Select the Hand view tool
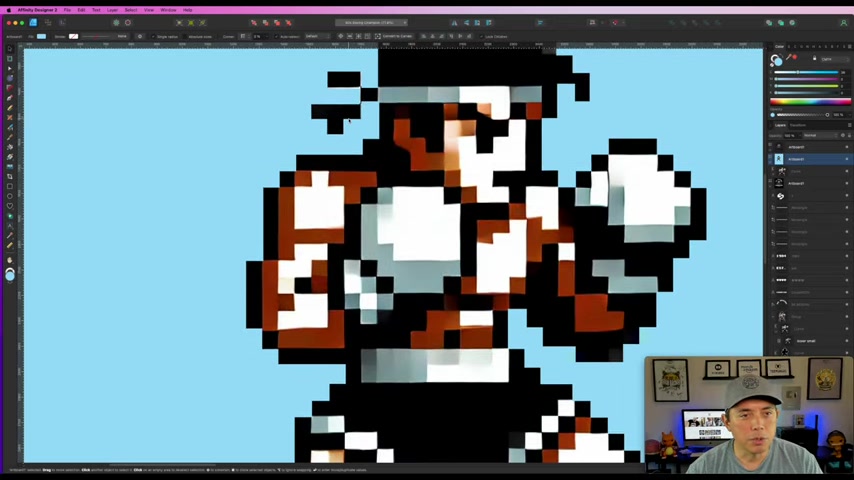This screenshot has height=480, width=854. coord(10,260)
